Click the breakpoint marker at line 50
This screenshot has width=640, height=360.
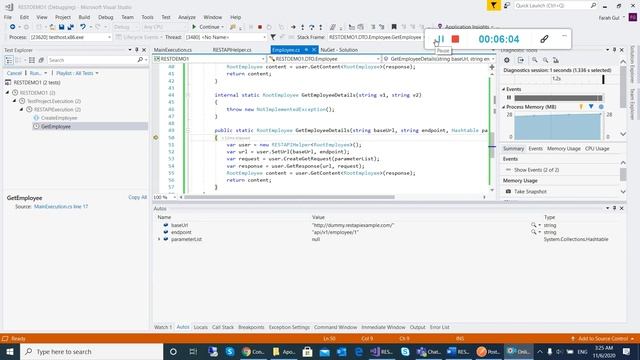point(156,138)
